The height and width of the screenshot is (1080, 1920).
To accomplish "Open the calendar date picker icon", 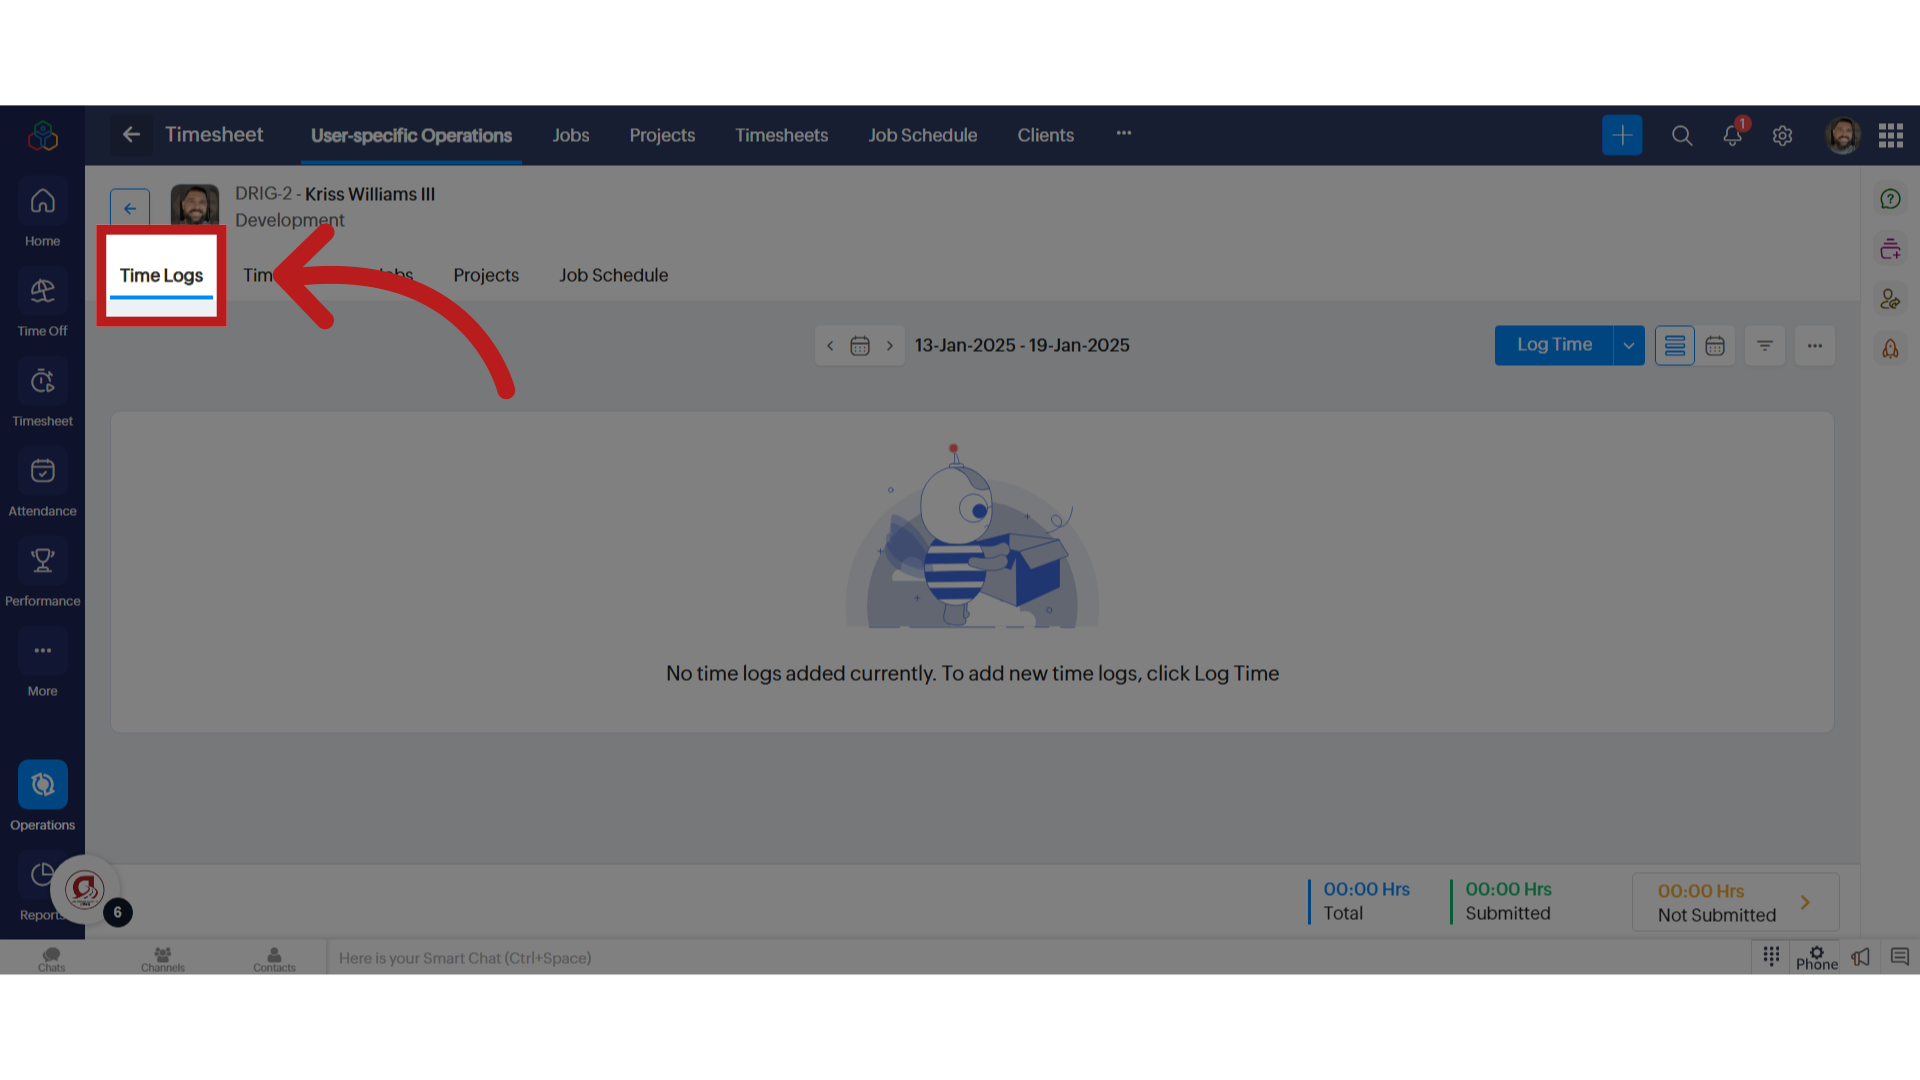I will (858, 344).
